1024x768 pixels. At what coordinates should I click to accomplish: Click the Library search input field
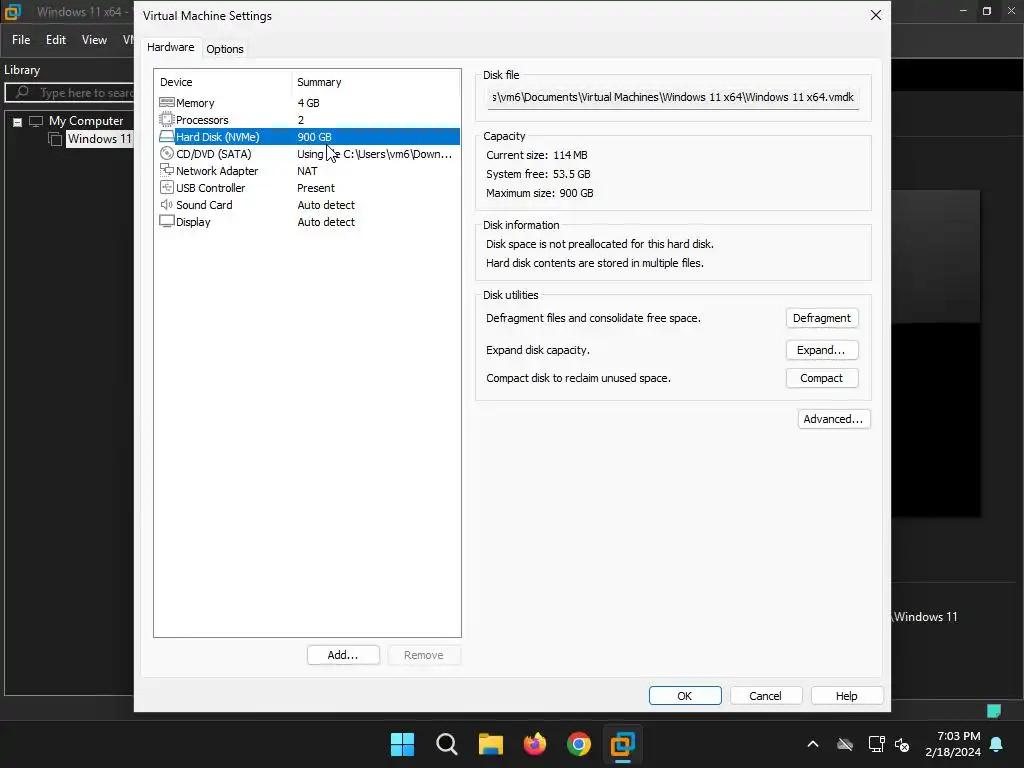(70, 93)
